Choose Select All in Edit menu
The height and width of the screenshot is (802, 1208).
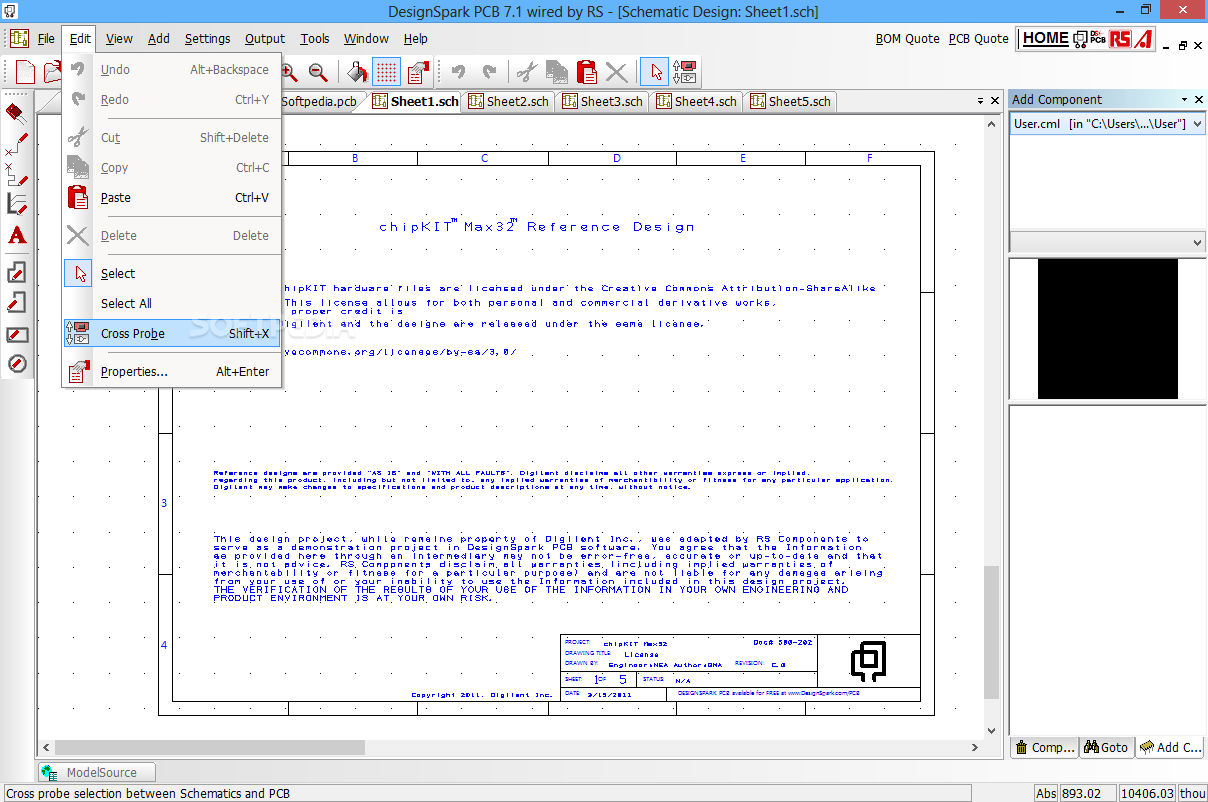(172, 304)
